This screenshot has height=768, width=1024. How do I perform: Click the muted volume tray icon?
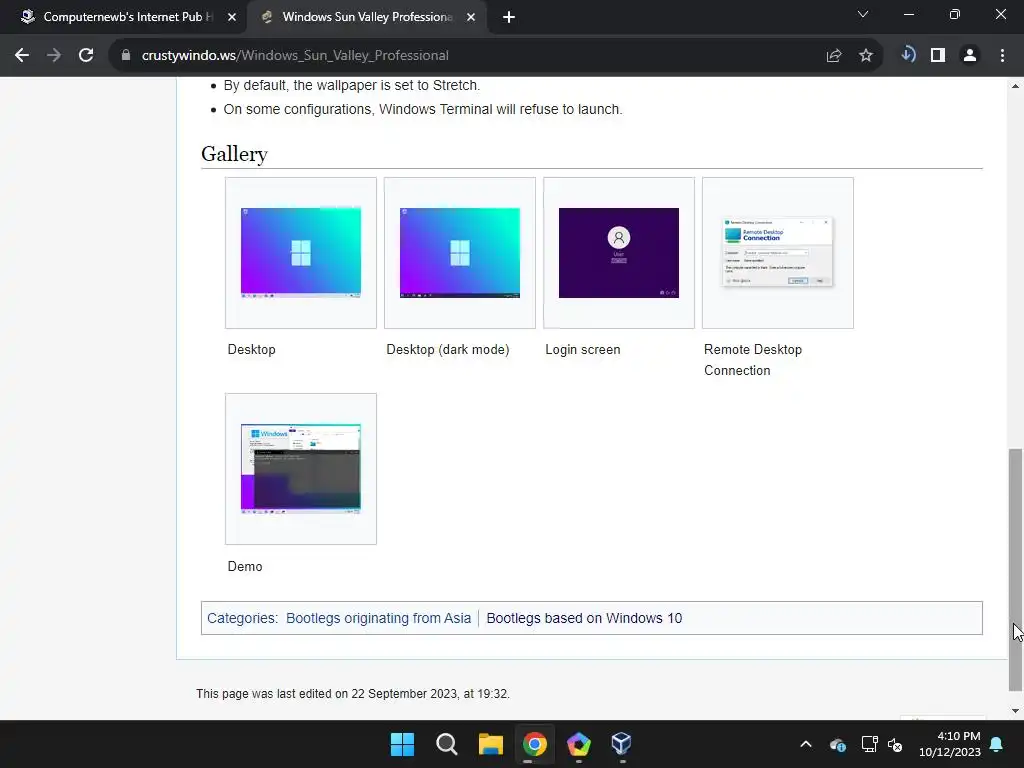coord(895,744)
